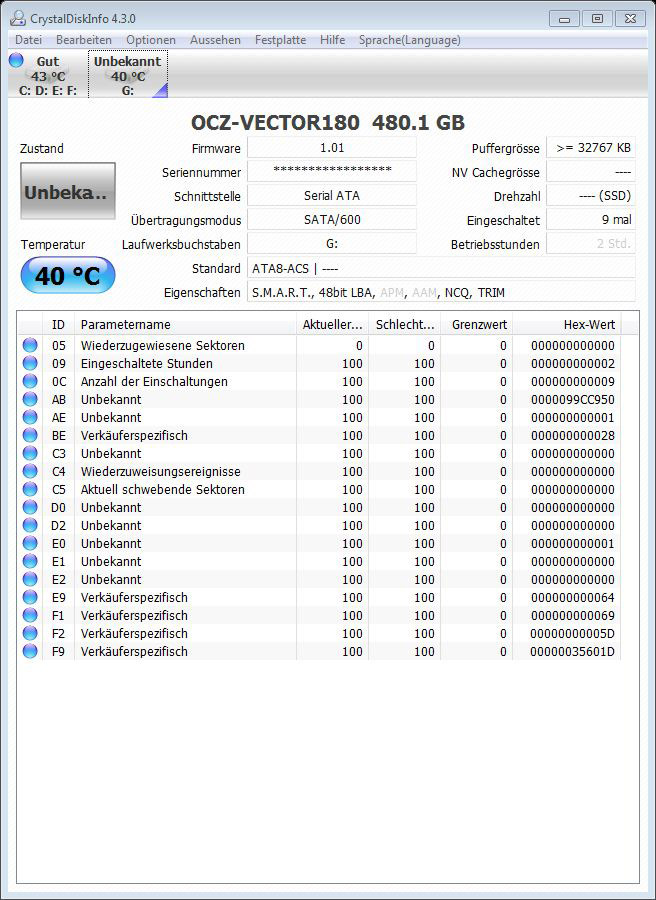
Task: Click hex value 000000000064
Action: pyautogui.click(x=572, y=598)
